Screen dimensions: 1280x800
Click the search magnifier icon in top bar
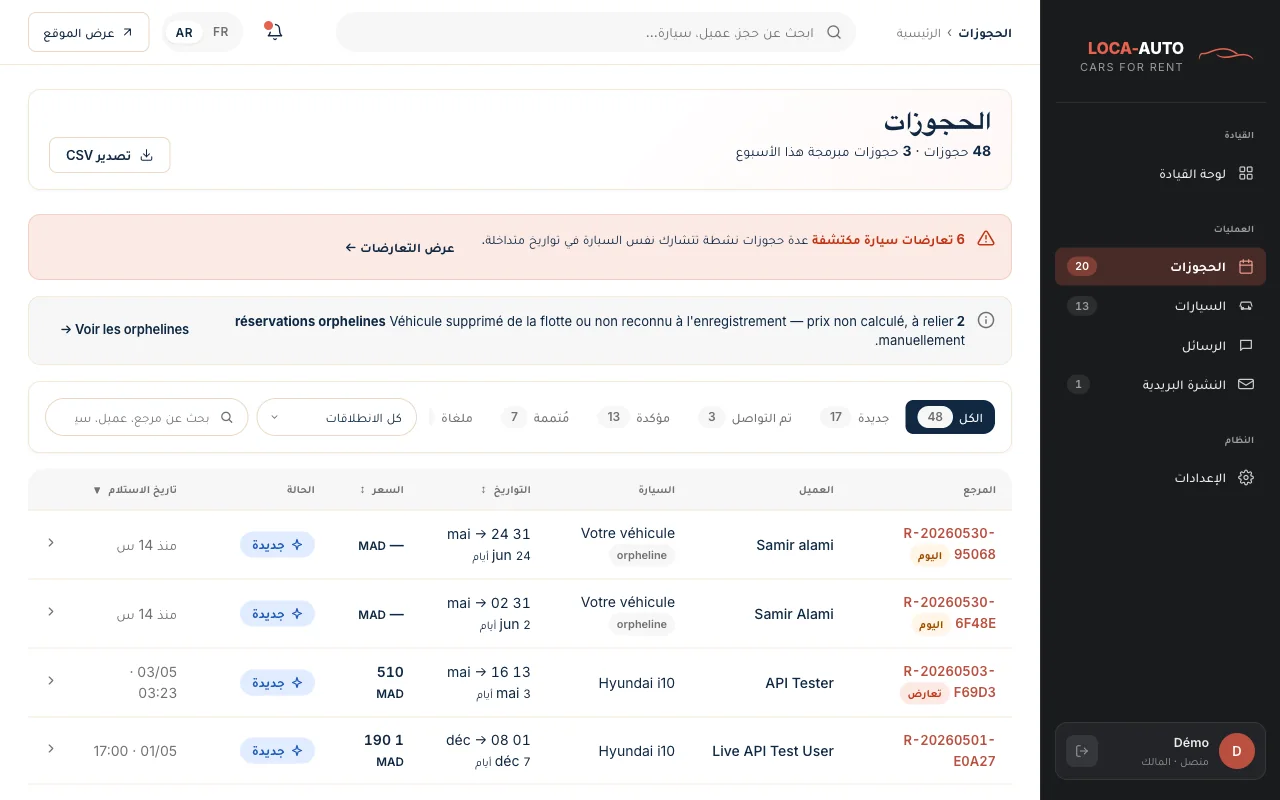[834, 32]
